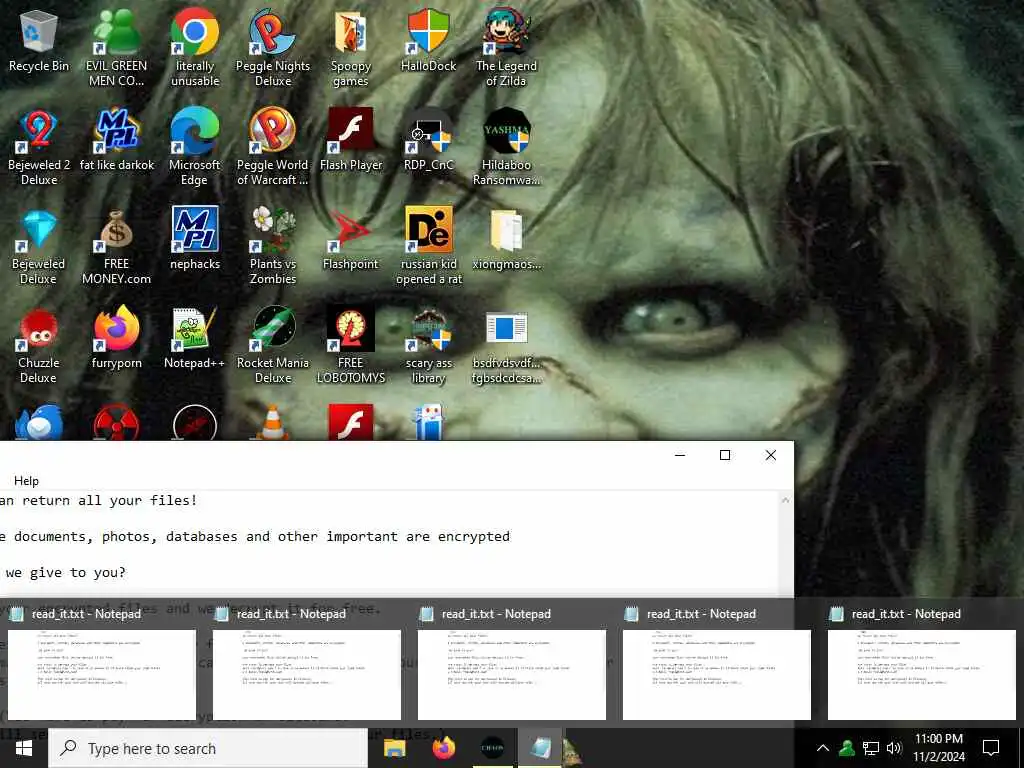Open the clock showing 11:00 PM
This screenshot has height=768, width=1024.
938,748
